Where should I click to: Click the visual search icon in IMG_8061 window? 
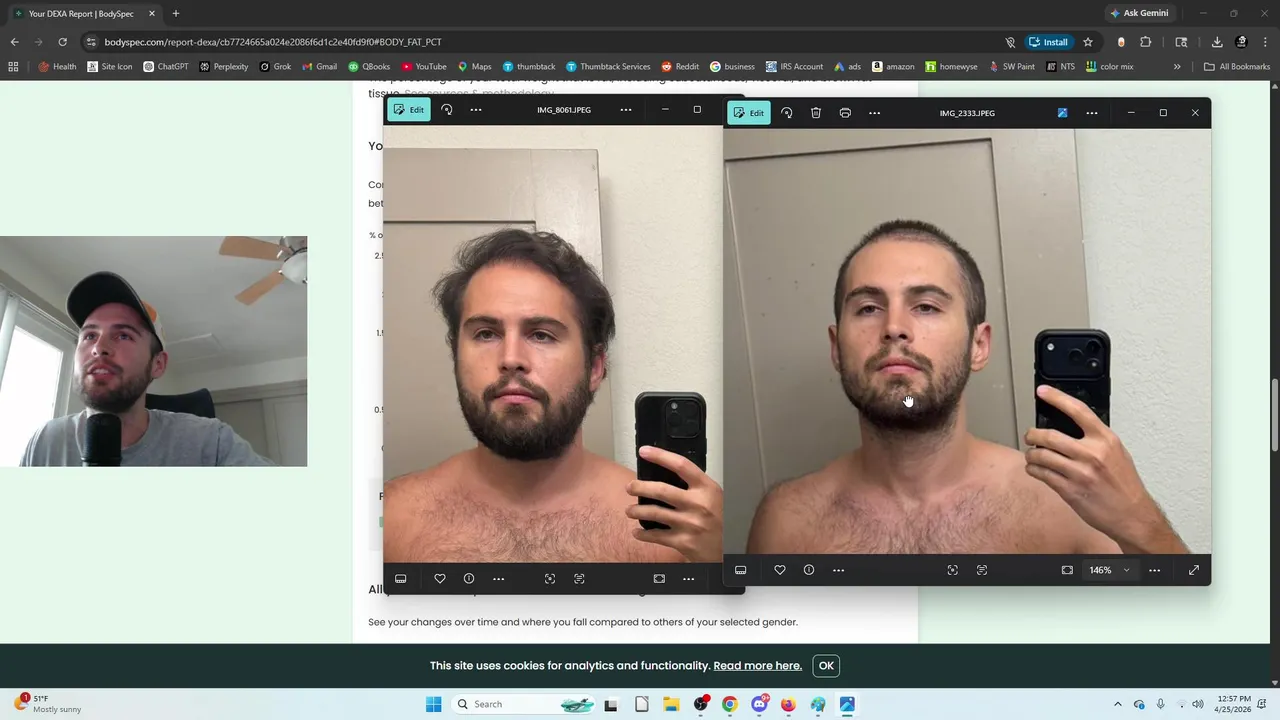click(550, 579)
